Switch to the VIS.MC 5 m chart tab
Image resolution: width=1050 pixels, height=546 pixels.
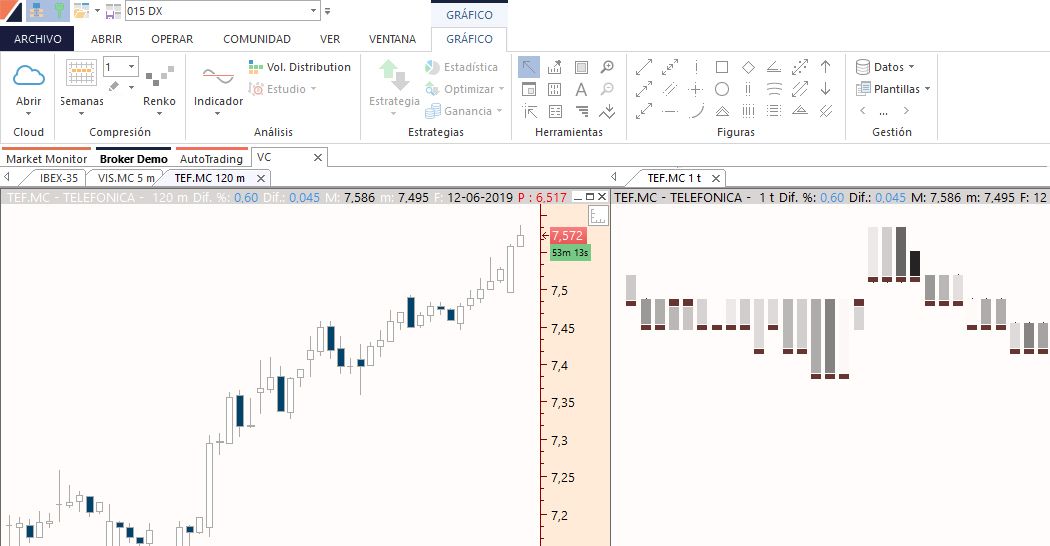pos(126,178)
